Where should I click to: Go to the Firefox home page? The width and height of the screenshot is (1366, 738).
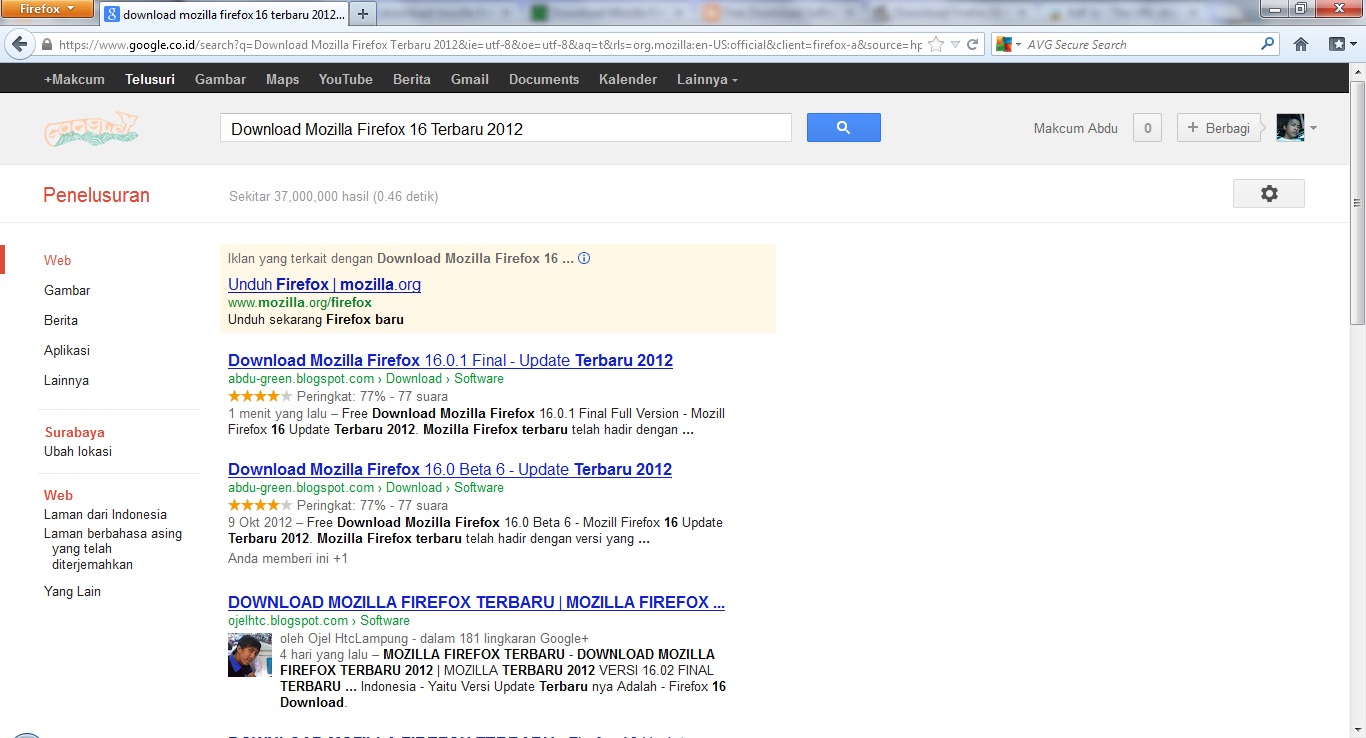[x=1301, y=45]
